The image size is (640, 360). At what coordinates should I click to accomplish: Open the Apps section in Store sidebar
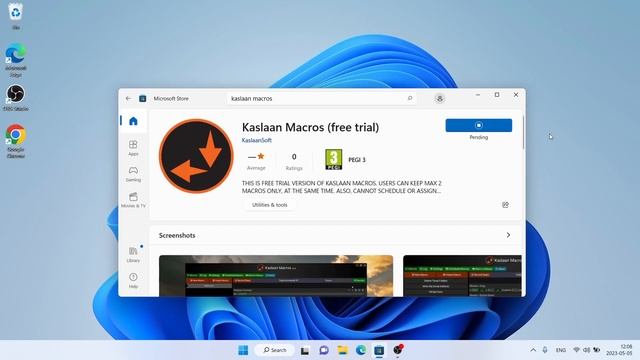pos(133,148)
